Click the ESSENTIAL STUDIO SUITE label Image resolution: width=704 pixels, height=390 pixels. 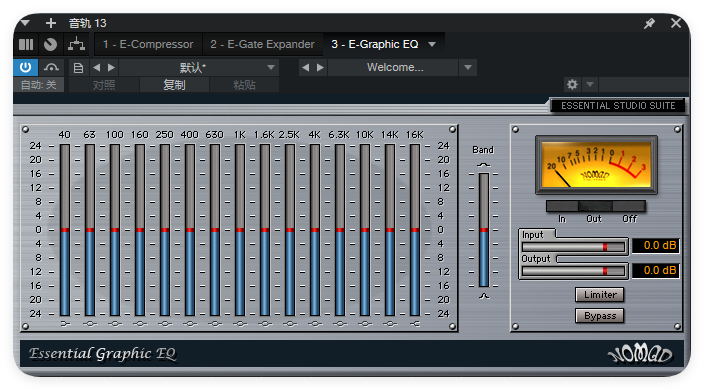point(618,105)
